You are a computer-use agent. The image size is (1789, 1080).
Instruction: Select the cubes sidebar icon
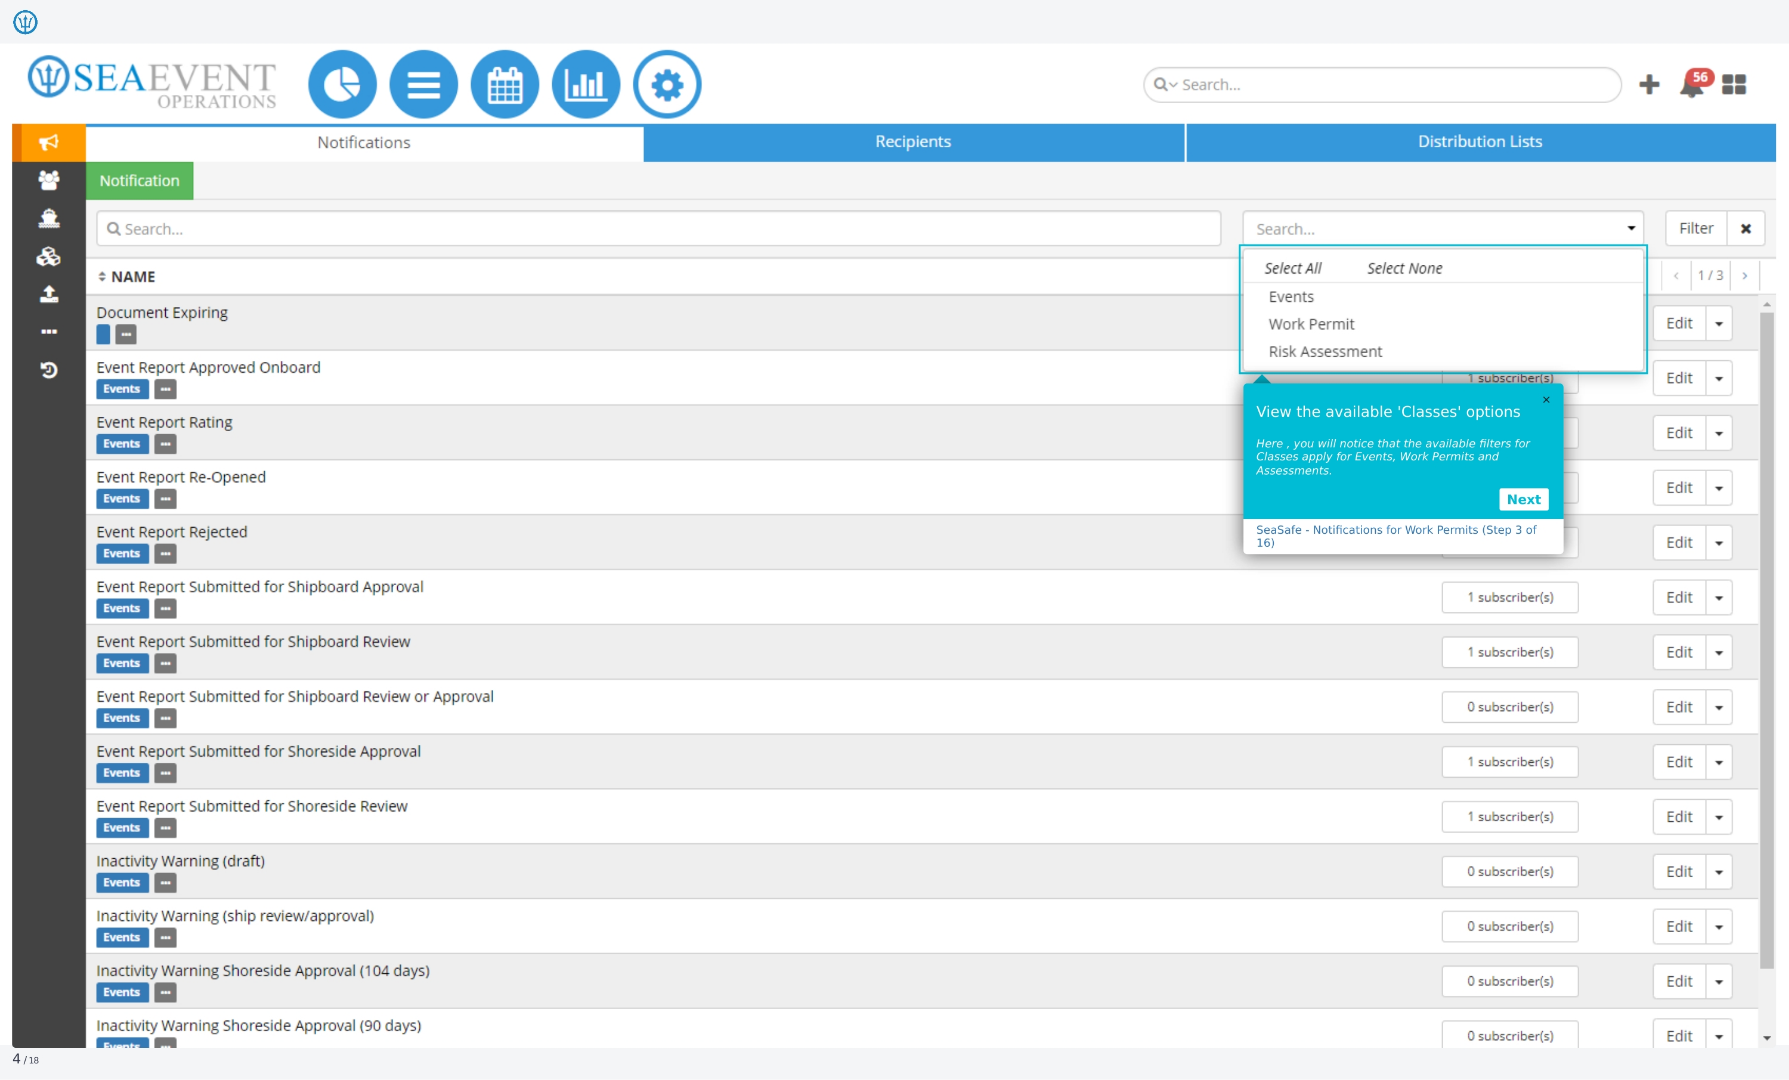pyautogui.click(x=49, y=256)
